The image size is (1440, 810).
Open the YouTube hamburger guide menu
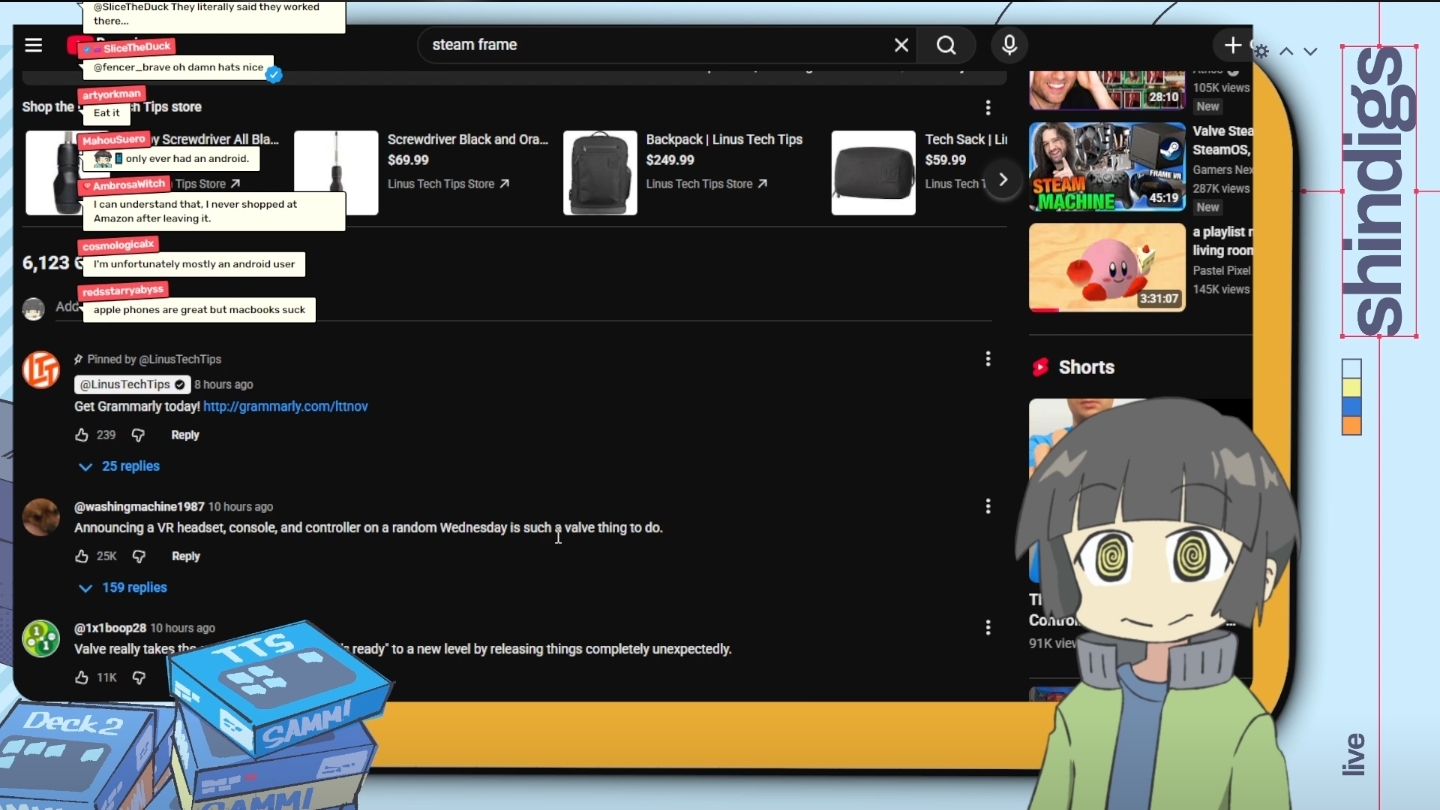tap(34, 45)
